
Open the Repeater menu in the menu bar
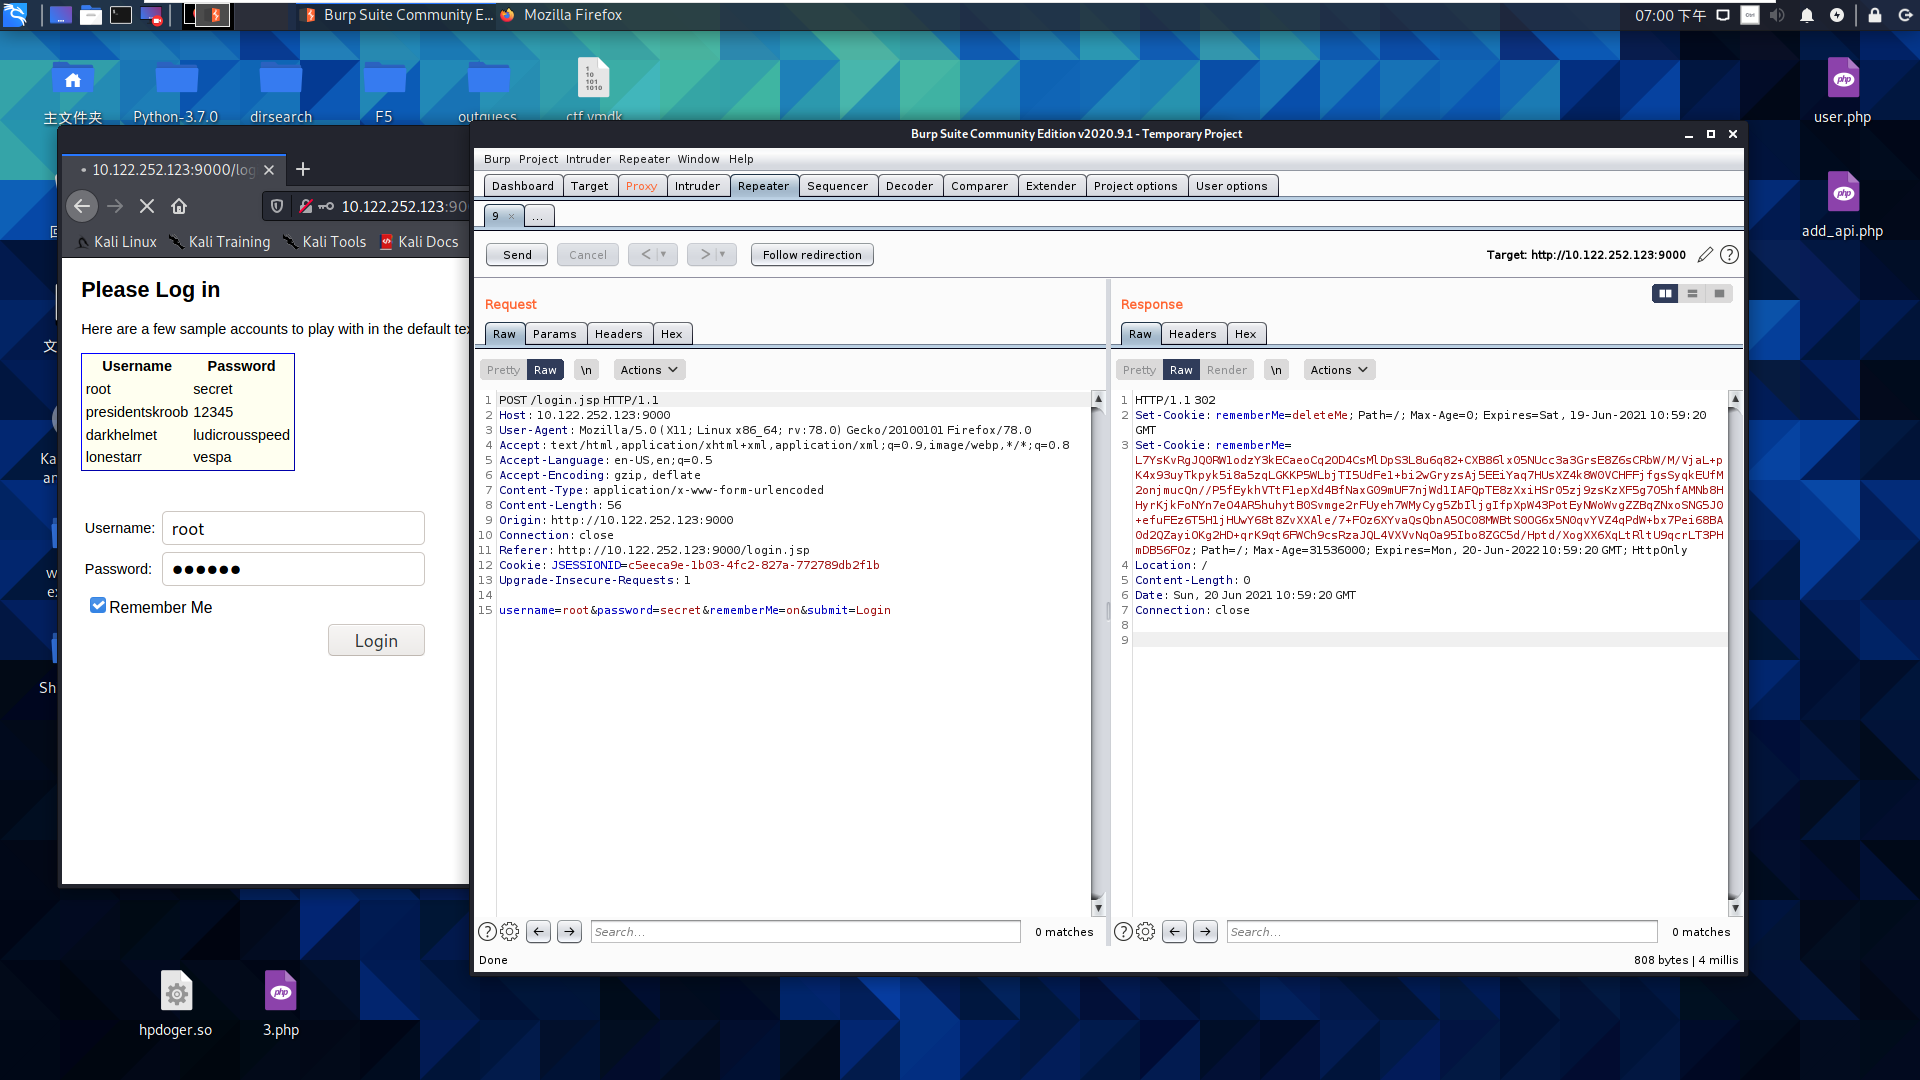[644, 159]
